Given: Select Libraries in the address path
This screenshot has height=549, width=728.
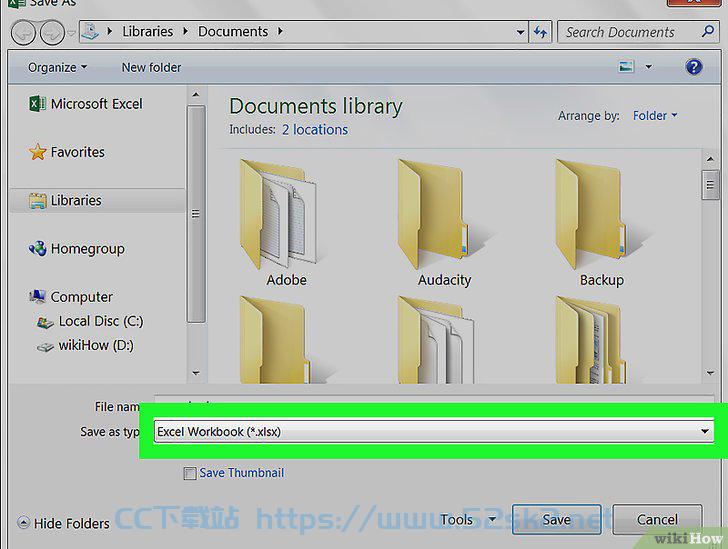Looking at the screenshot, I should (148, 32).
